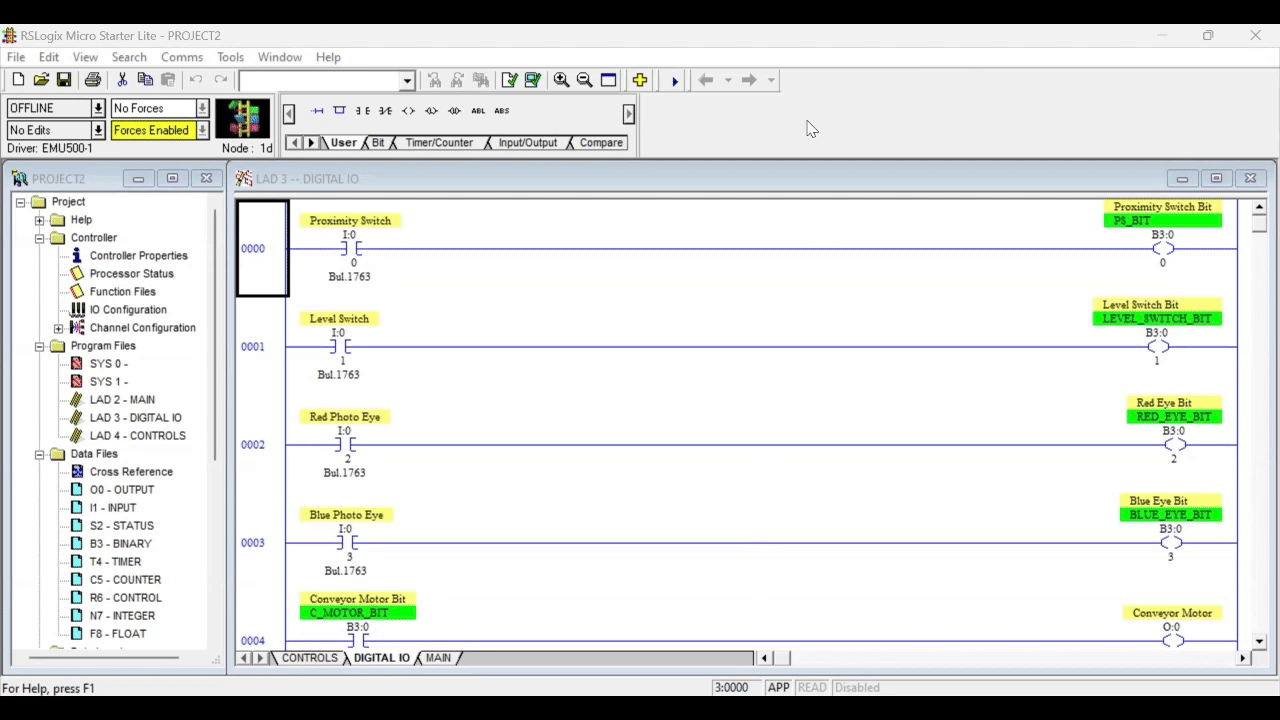Open the Search menu
The height and width of the screenshot is (720, 1280).
click(x=129, y=57)
